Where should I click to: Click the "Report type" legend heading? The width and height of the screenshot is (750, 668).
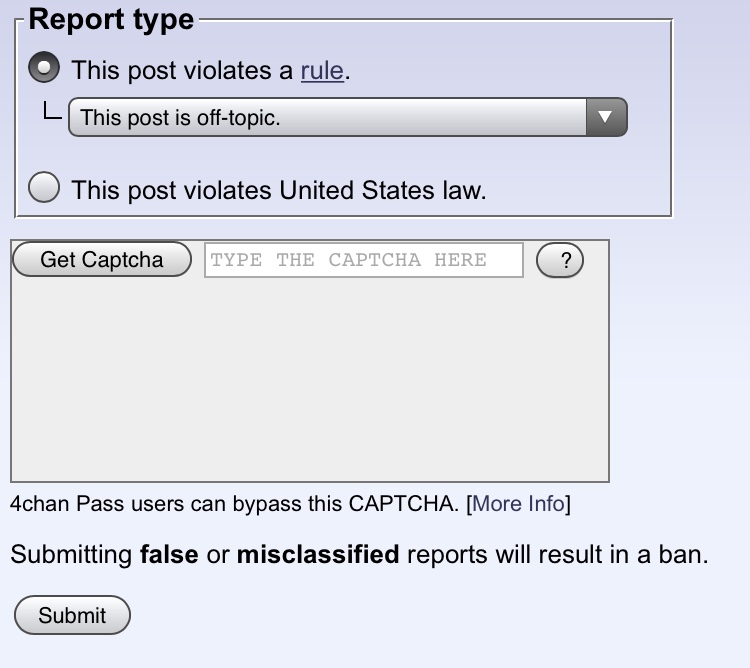(111, 19)
